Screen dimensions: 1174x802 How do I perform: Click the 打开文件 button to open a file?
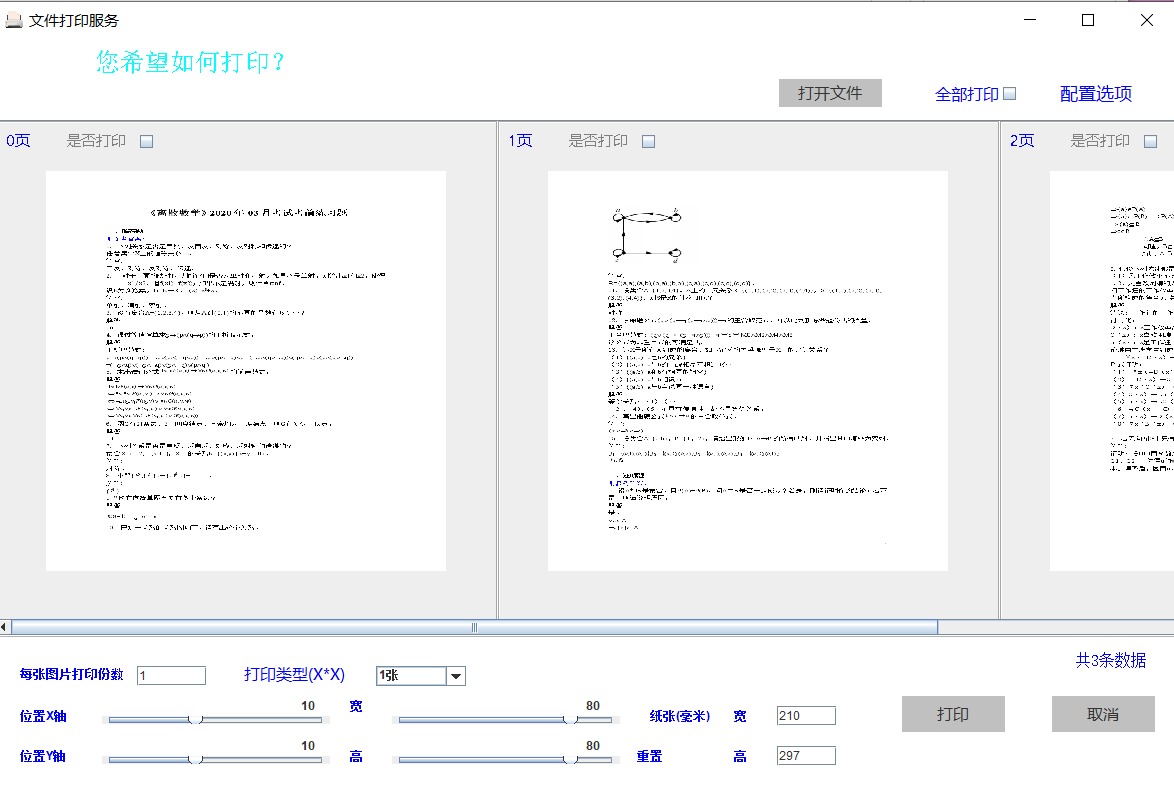(x=830, y=92)
